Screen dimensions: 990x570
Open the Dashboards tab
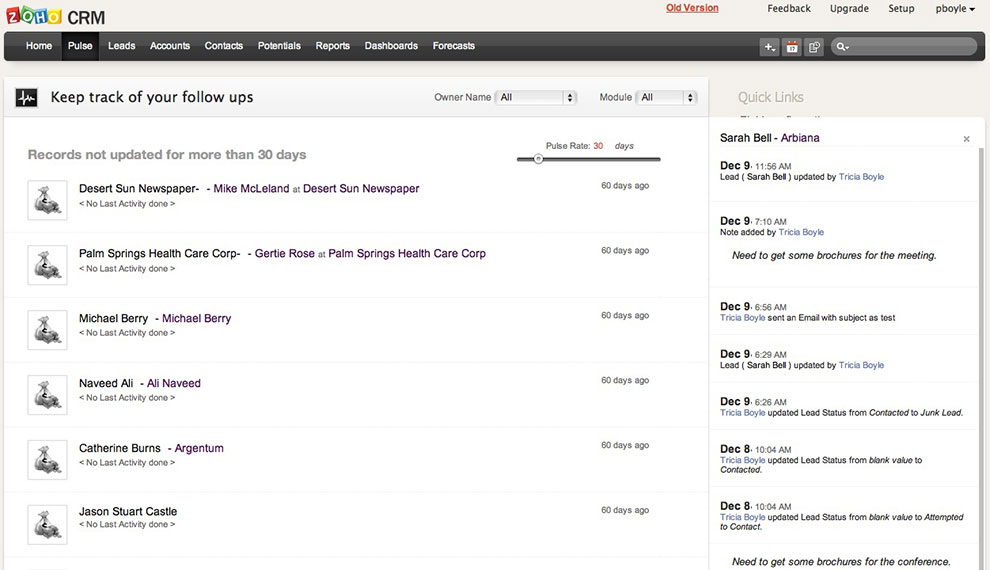(391, 46)
